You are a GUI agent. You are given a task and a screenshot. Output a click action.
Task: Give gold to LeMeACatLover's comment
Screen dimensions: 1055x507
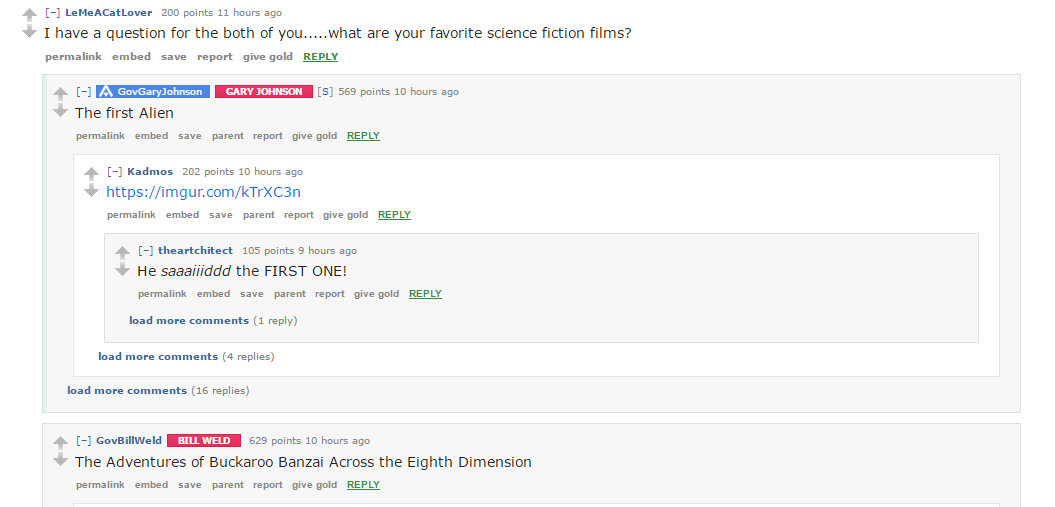pyautogui.click(x=268, y=57)
